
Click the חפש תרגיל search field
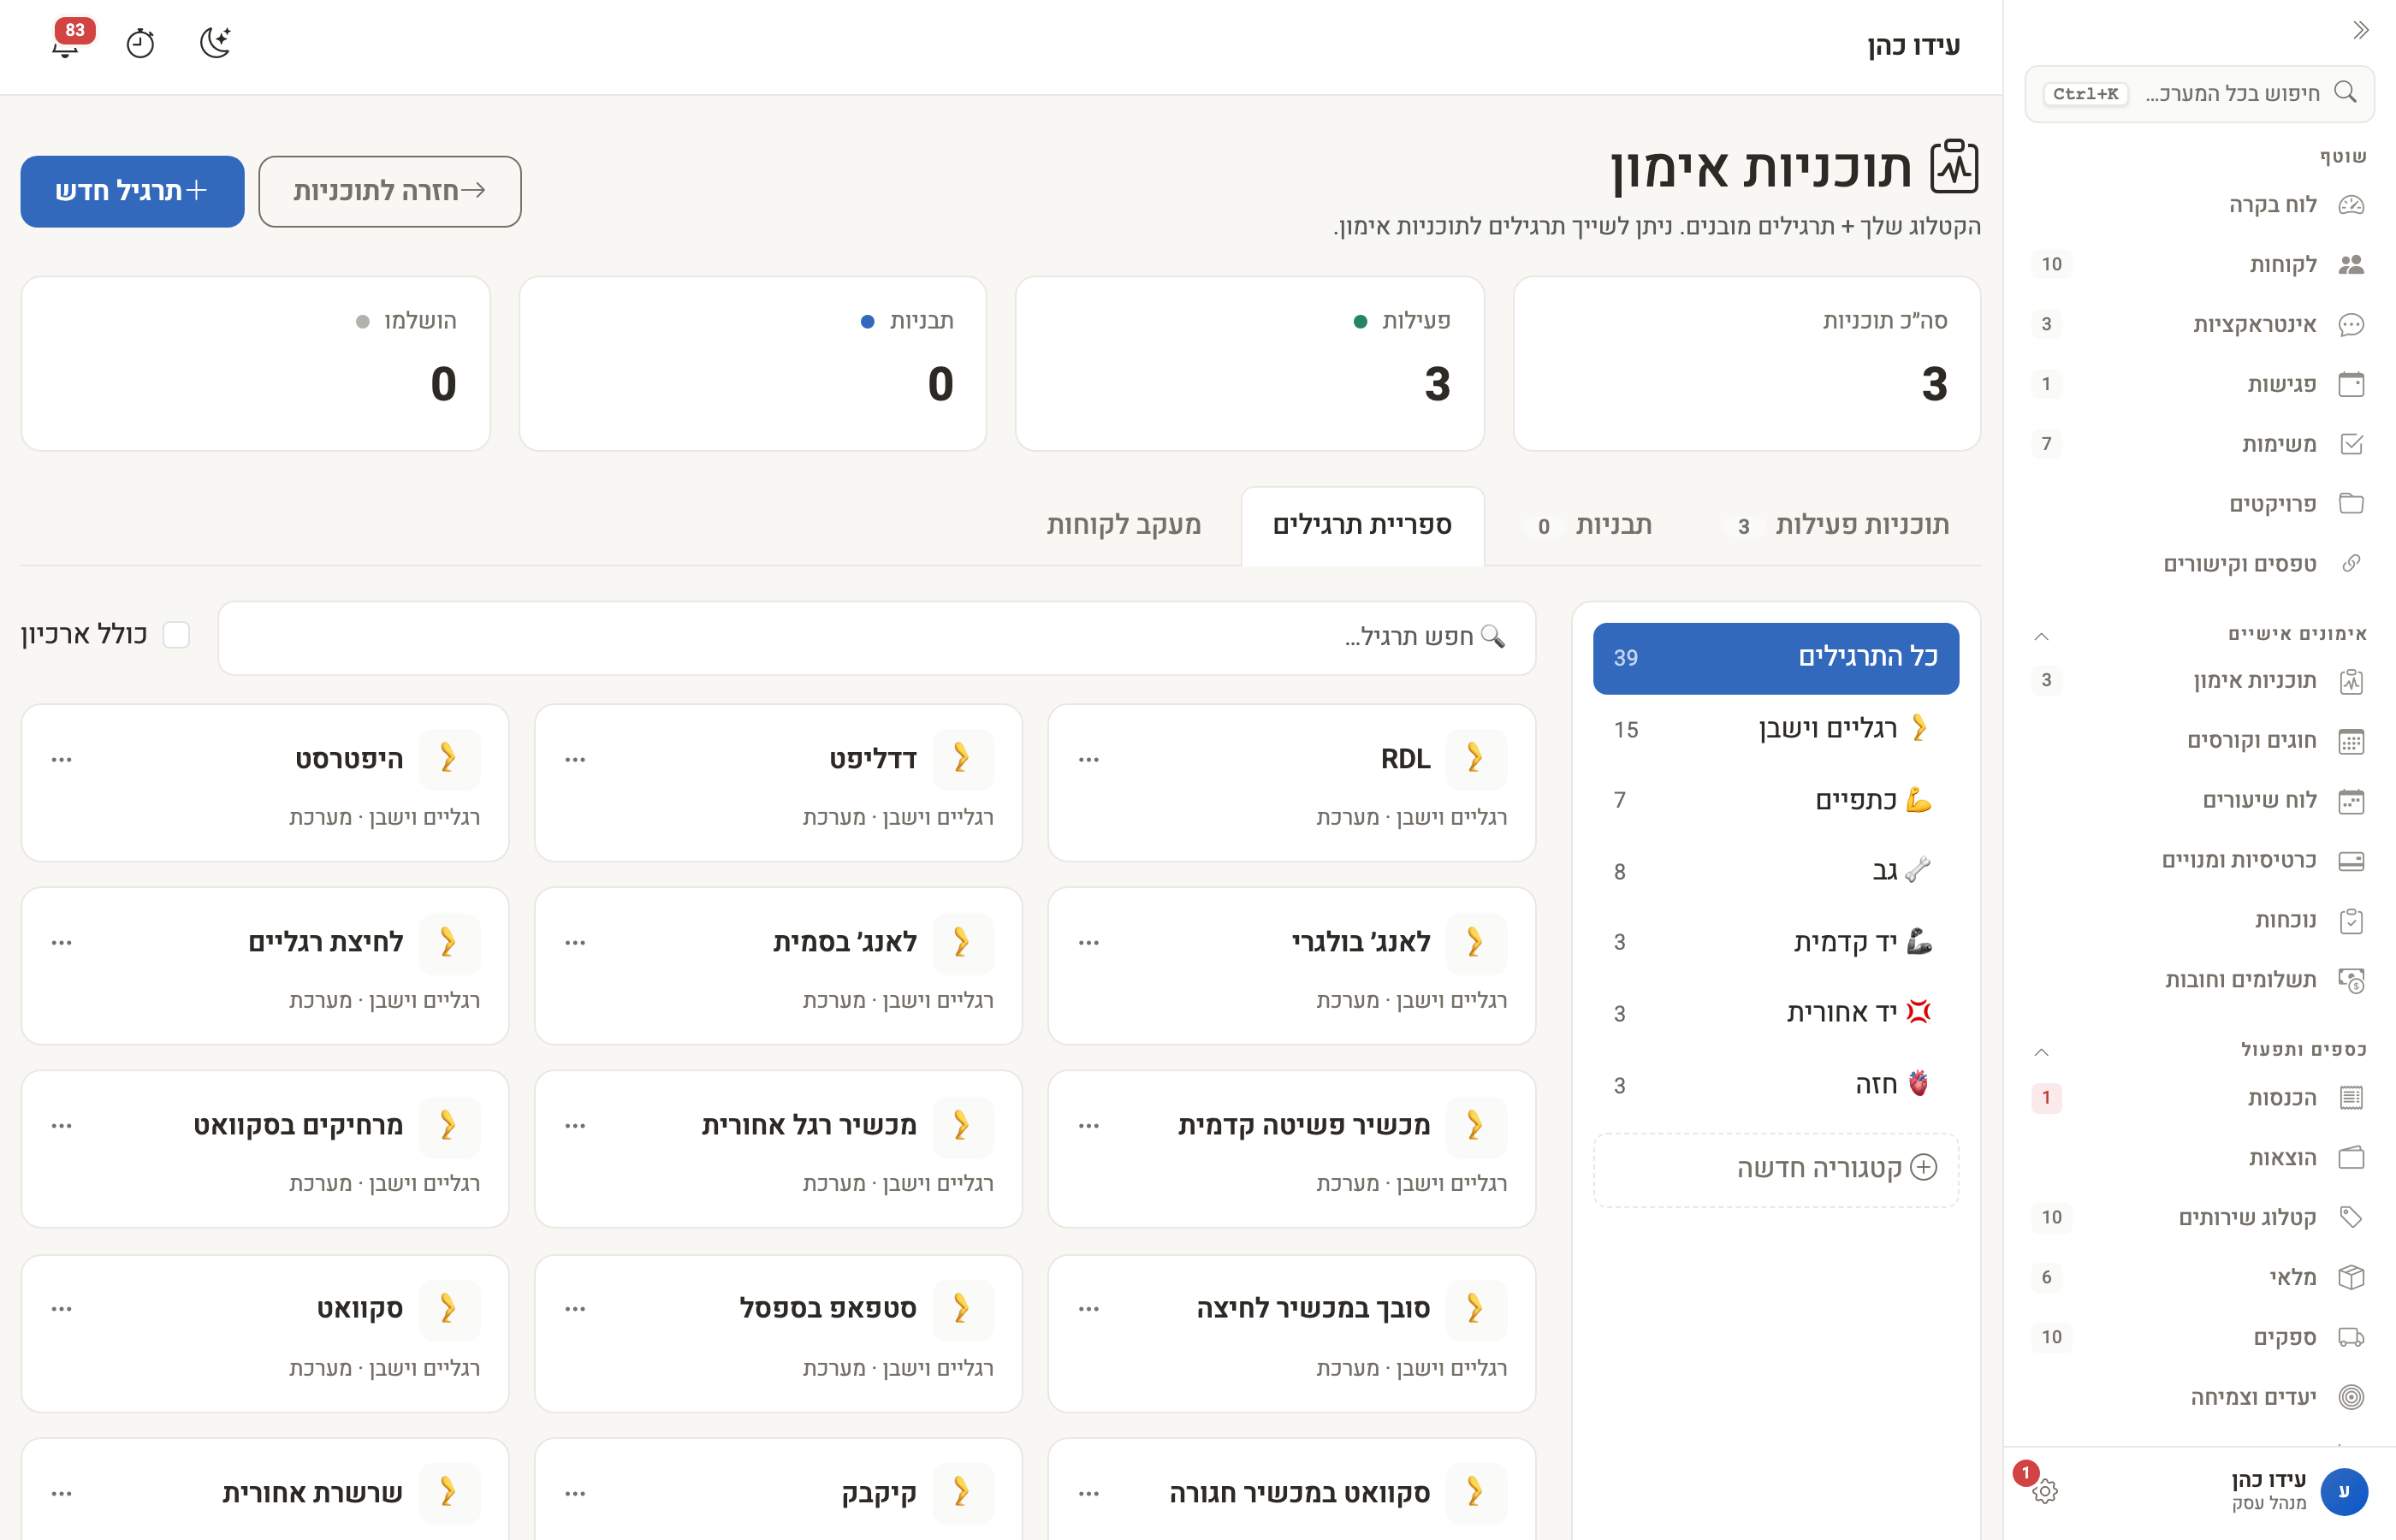pos(876,637)
